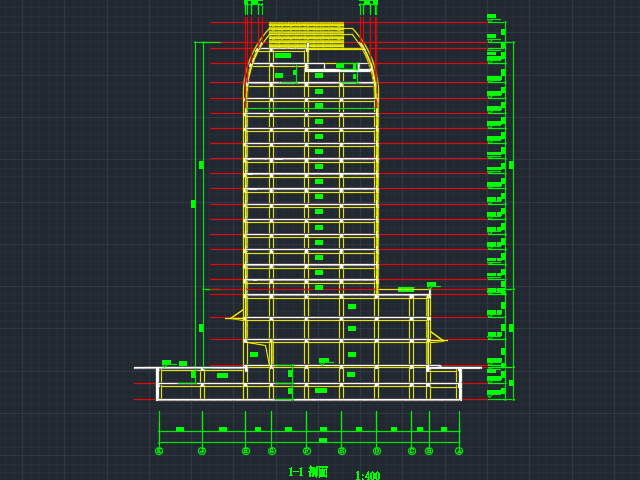640x480 pixels.
Task: Click the right yellow canopy bracket on podium
Action: [437, 337]
